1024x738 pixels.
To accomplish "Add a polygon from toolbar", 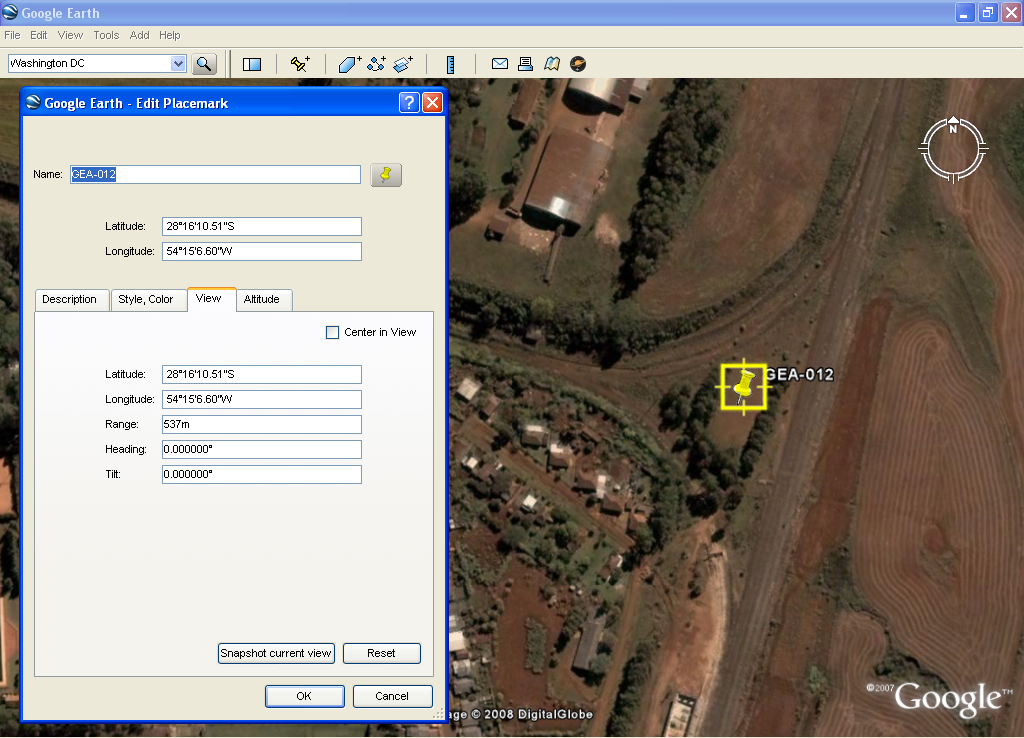I will click(x=349, y=64).
